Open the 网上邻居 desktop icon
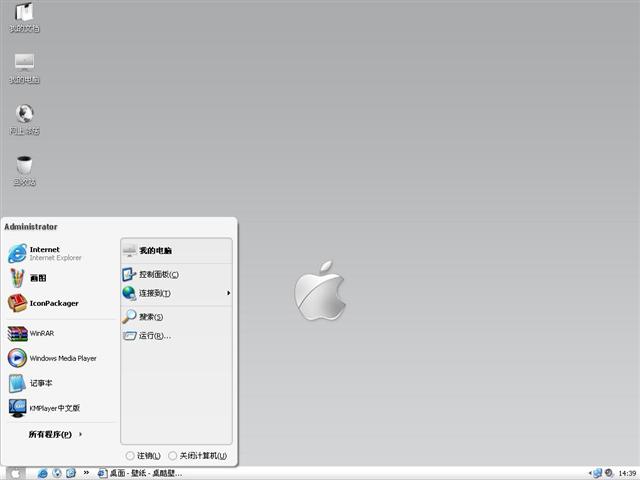The width and height of the screenshot is (640, 480). pos(25,115)
